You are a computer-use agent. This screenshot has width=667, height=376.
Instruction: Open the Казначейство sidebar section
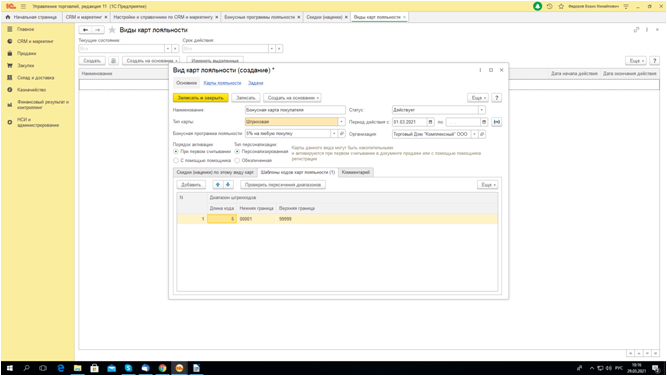click(31, 90)
